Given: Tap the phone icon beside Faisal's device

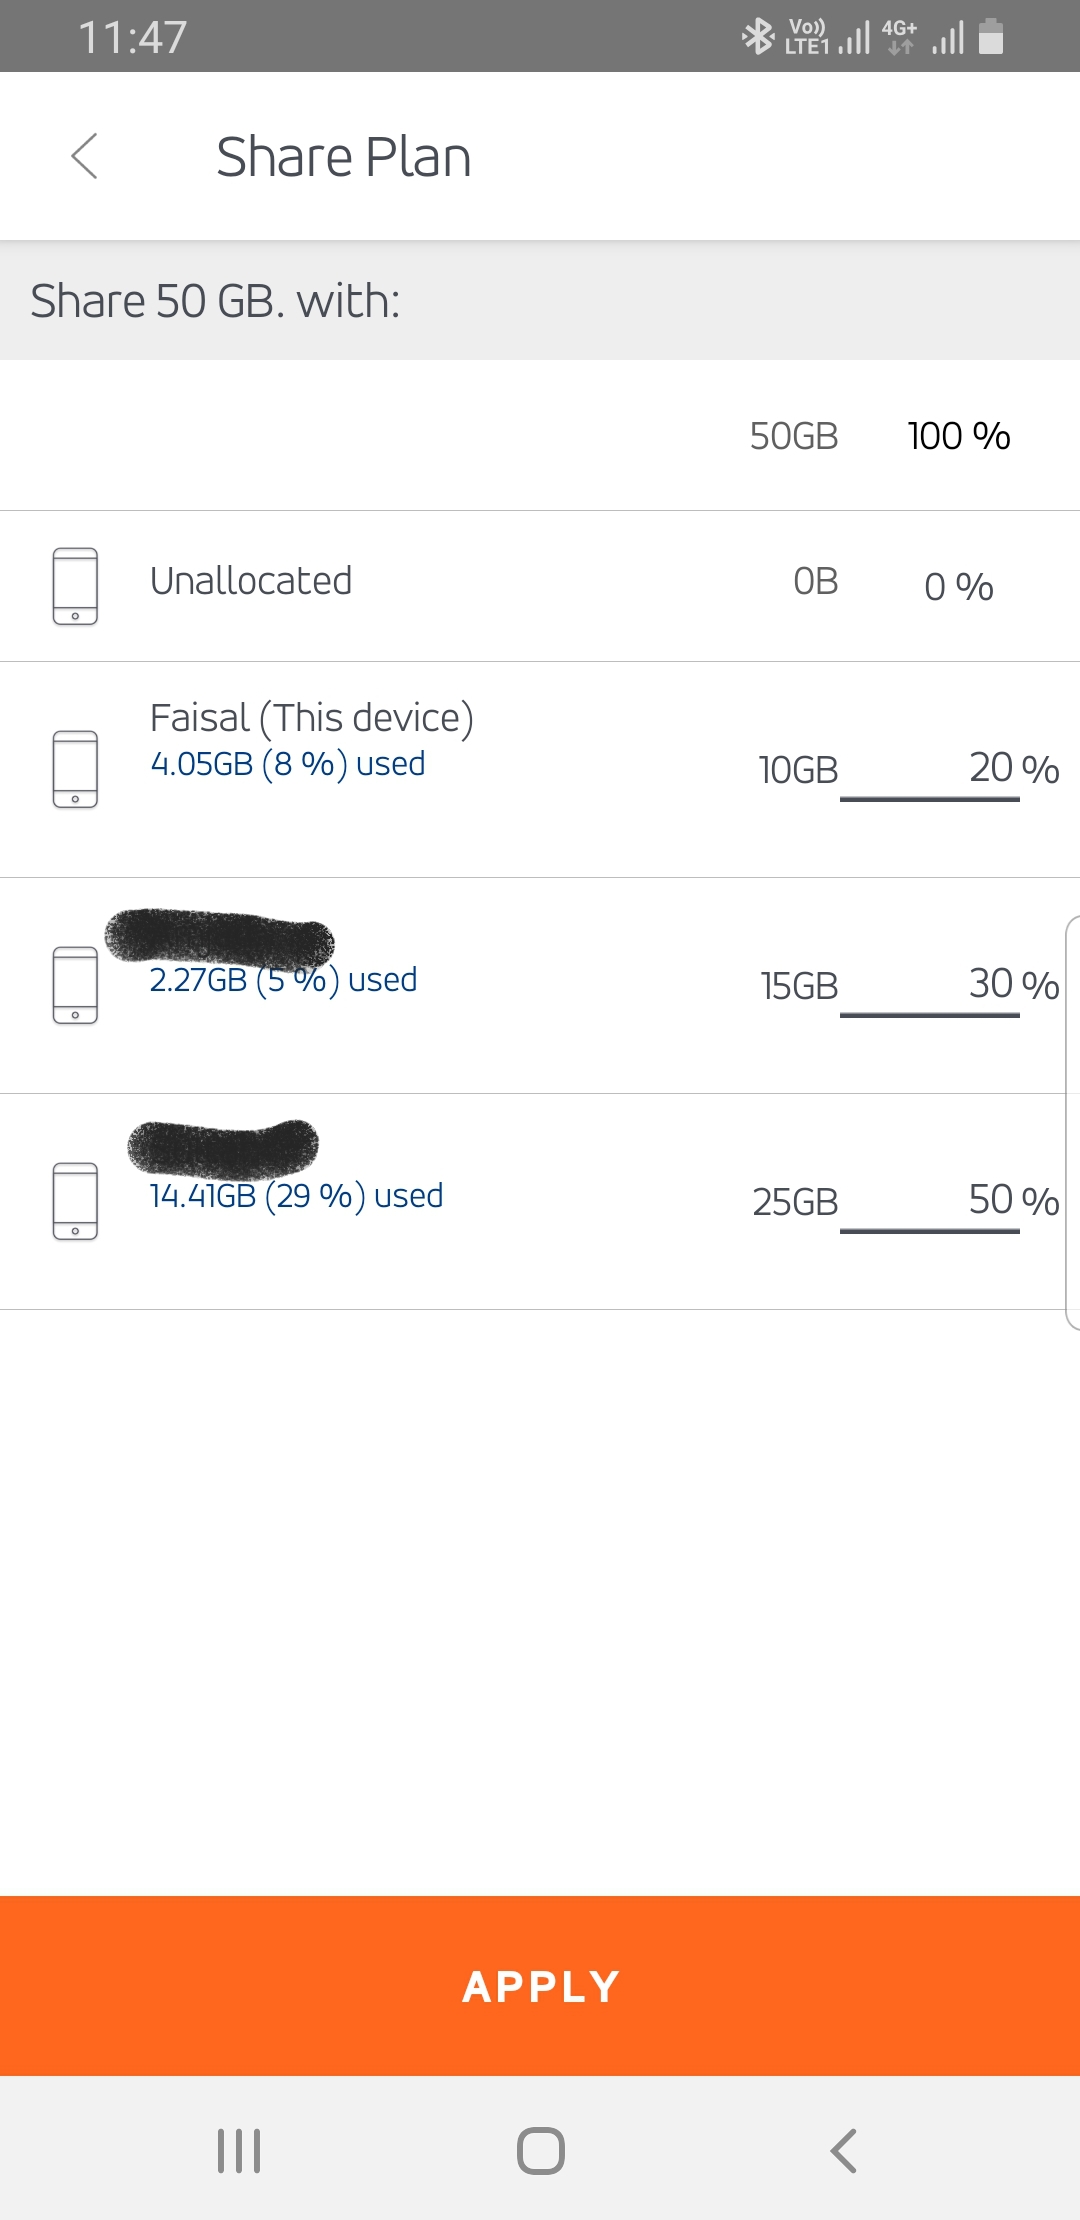Looking at the screenshot, I should (x=75, y=769).
